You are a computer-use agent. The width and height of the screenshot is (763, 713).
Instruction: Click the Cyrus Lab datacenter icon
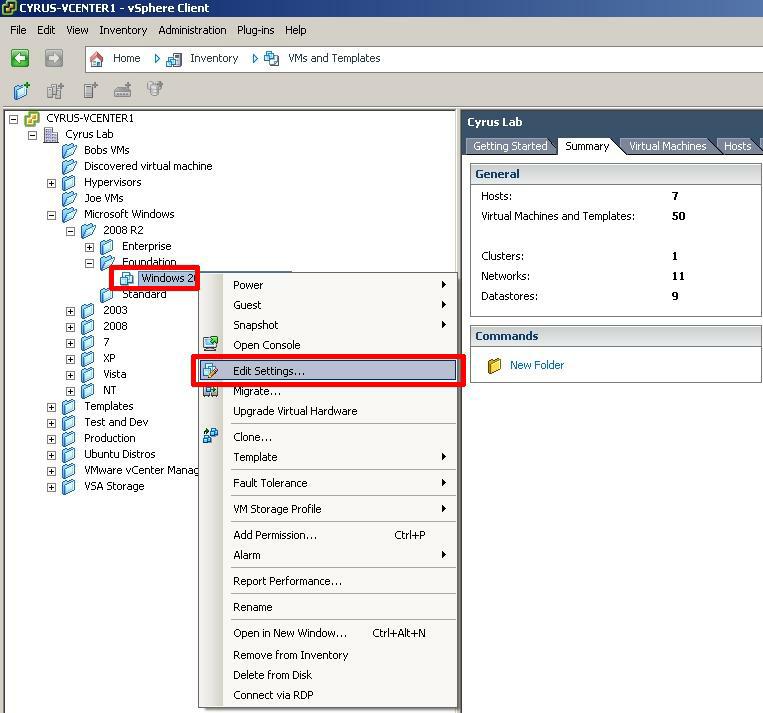(x=51, y=134)
